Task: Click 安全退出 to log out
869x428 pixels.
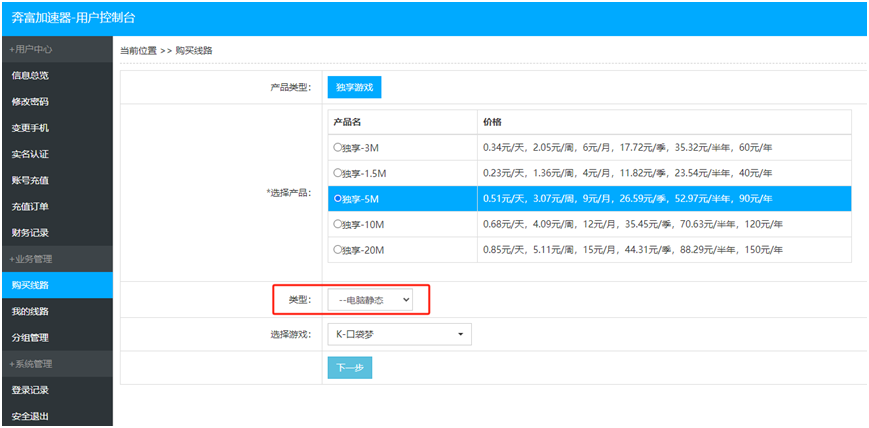Action: click(30, 416)
